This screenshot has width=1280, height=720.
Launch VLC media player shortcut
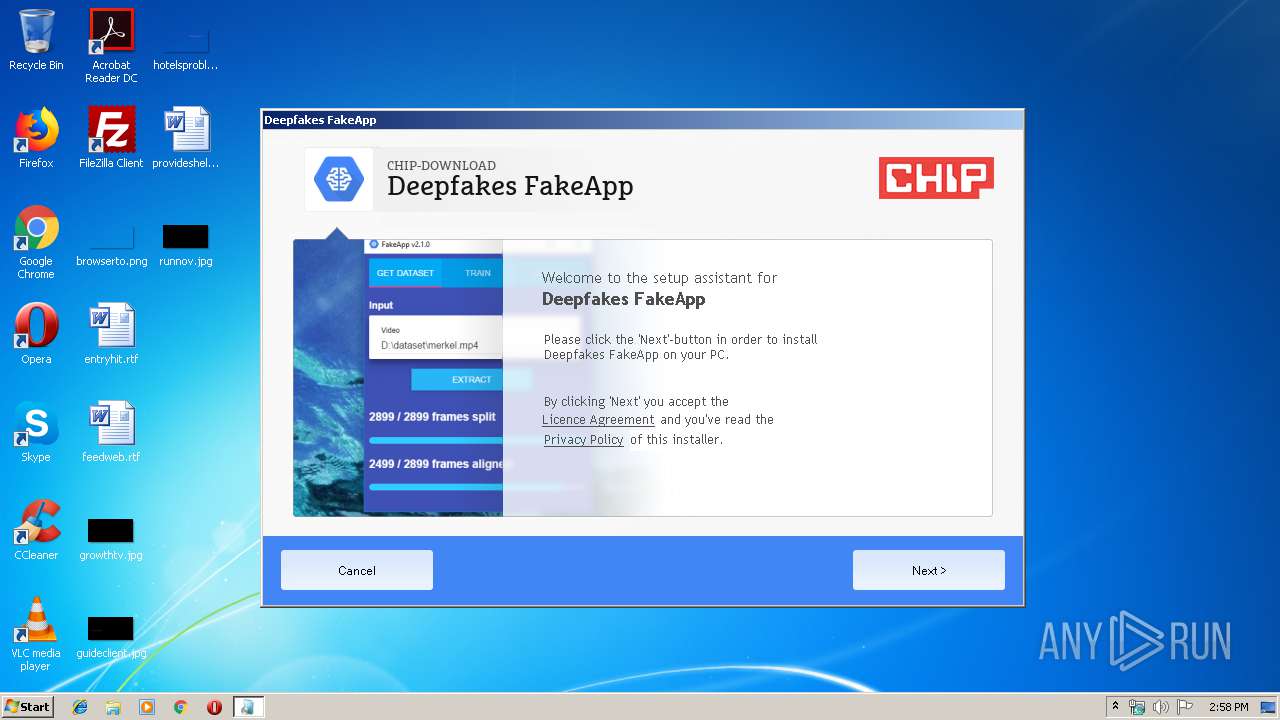click(36, 634)
